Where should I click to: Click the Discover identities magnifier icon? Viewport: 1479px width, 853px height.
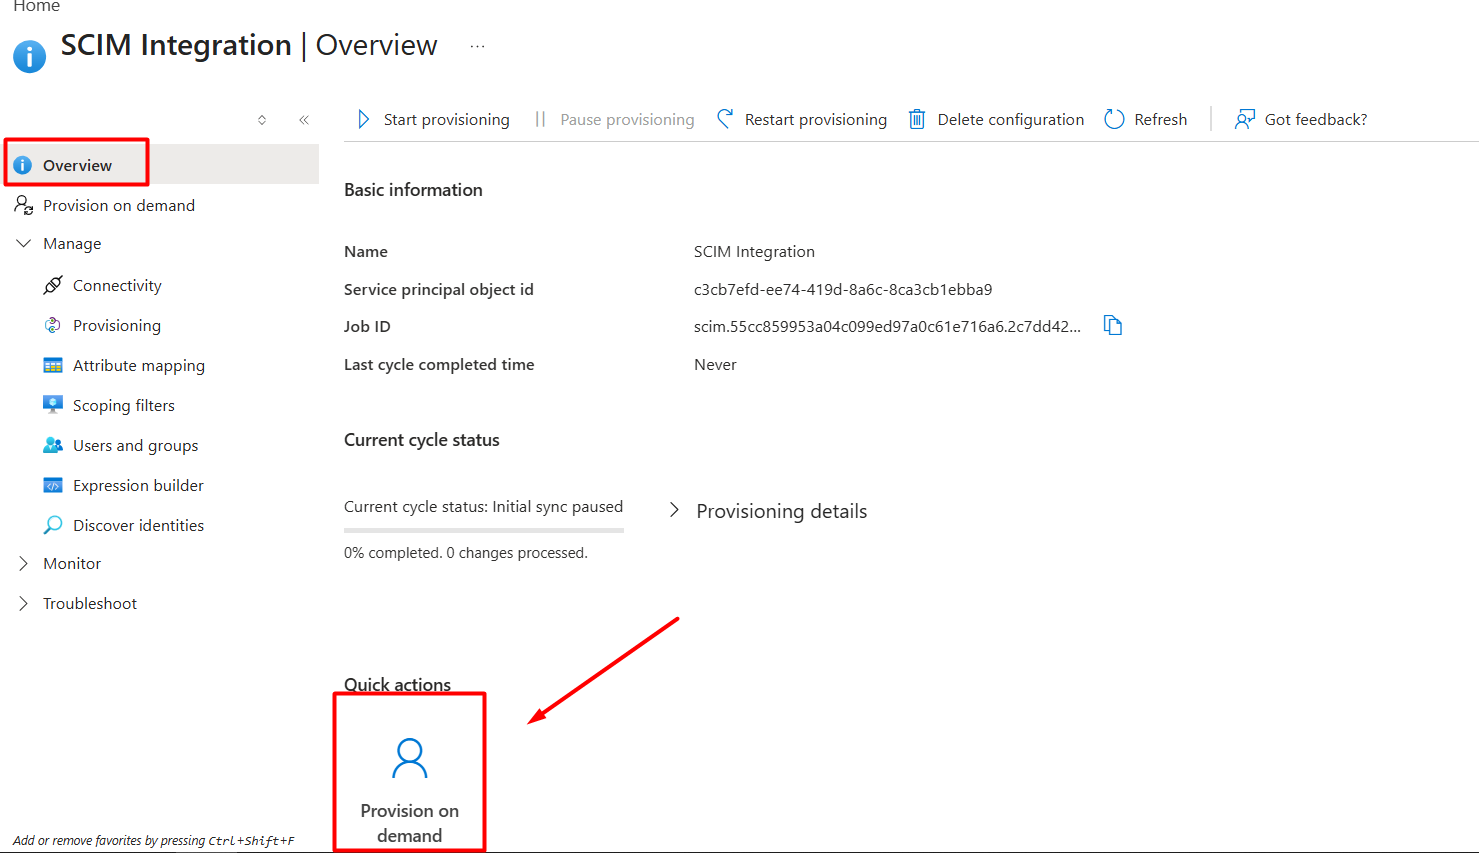53,525
